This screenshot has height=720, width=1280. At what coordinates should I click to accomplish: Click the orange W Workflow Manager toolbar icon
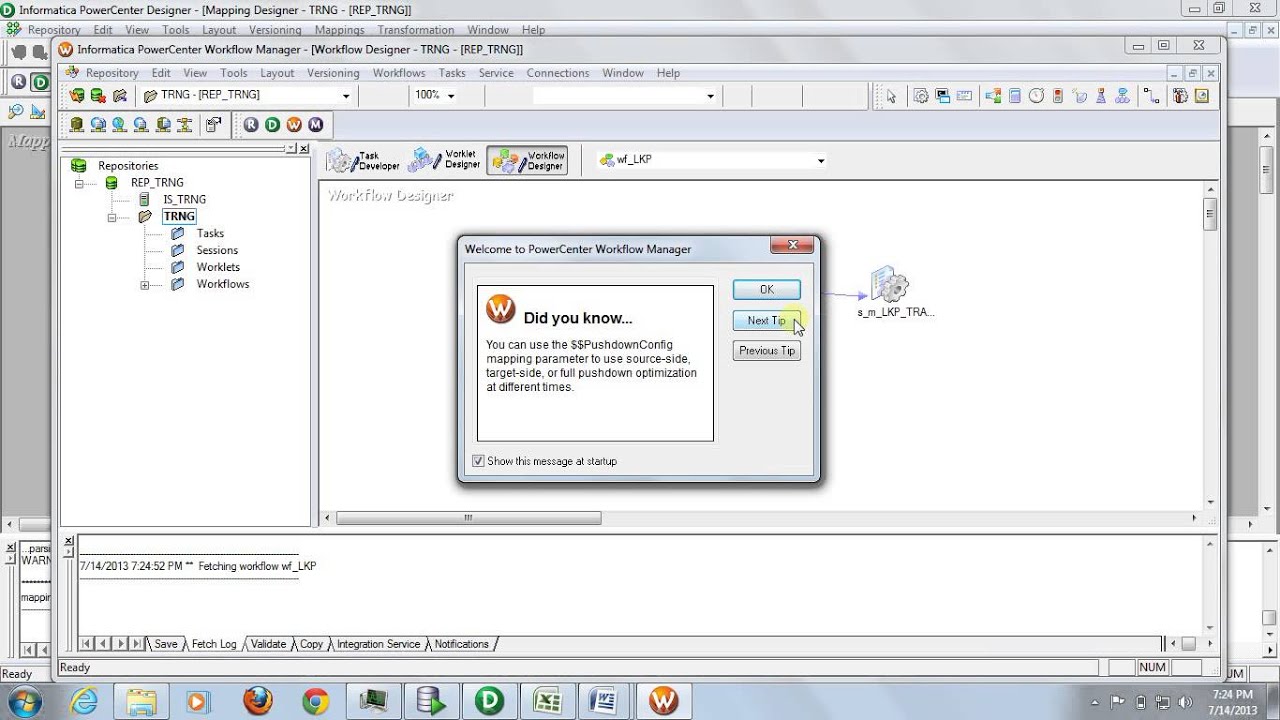pyautogui.click(x=294, y=124)
